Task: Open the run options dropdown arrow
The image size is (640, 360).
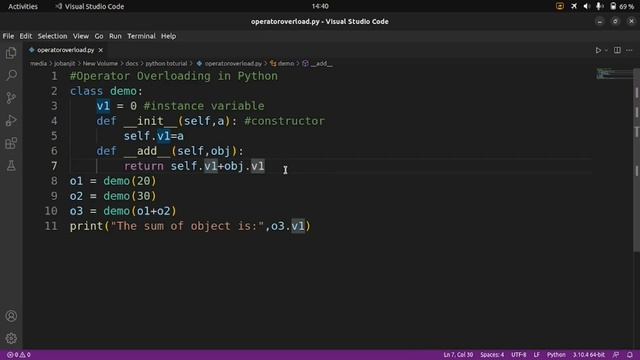Action: pyautogui.click(x=606, y=50)
